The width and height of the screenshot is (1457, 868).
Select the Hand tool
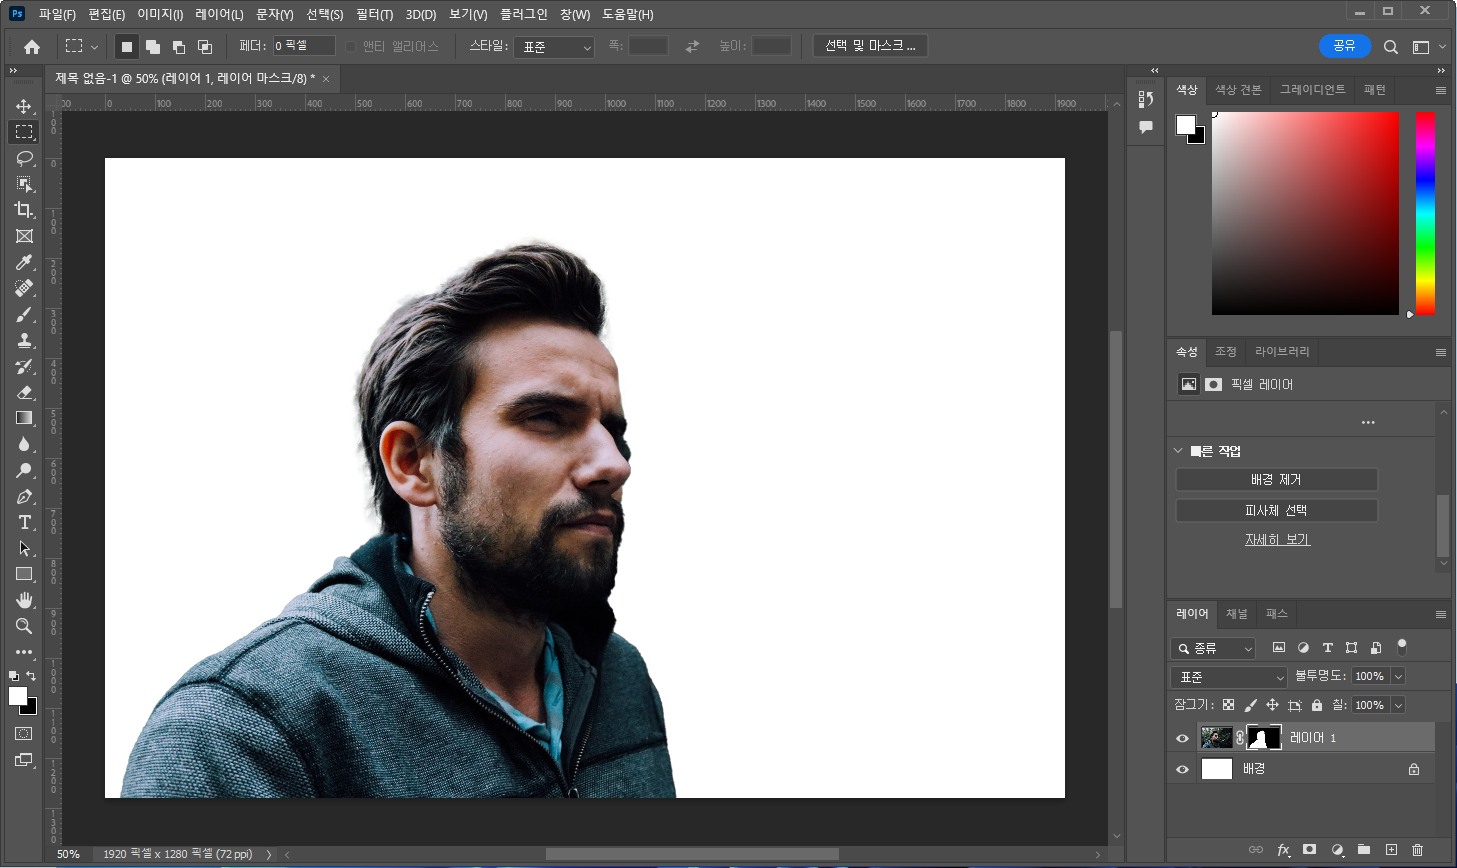coord(24,600)
